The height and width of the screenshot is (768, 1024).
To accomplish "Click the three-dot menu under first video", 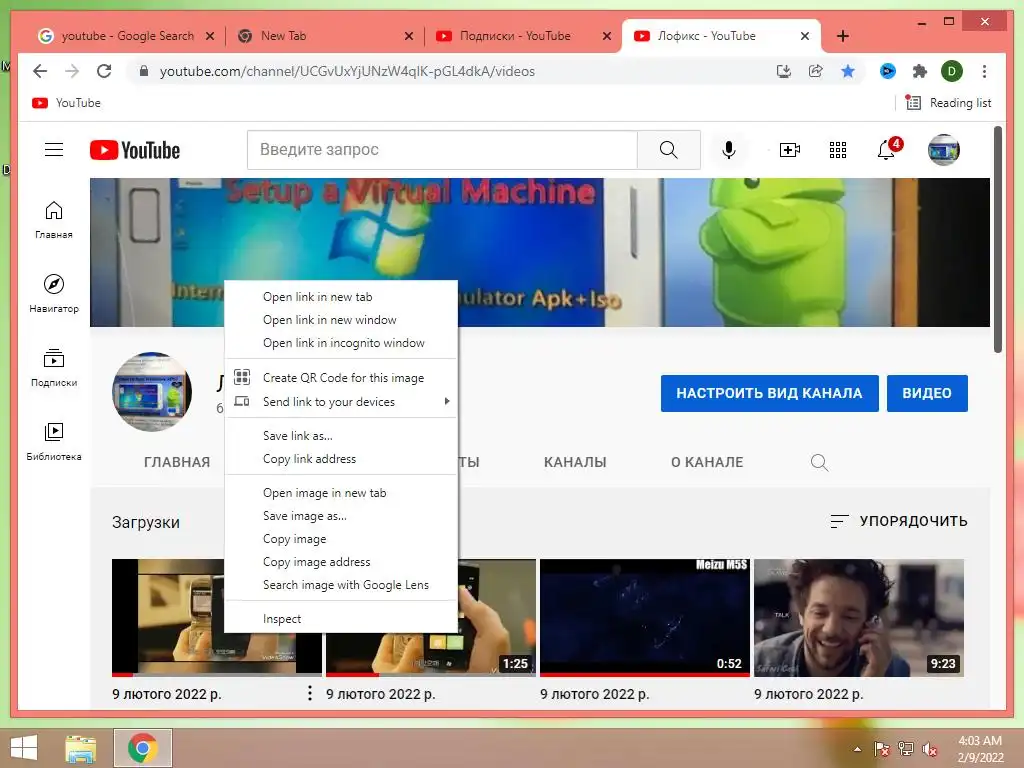I will pos(310,694).
